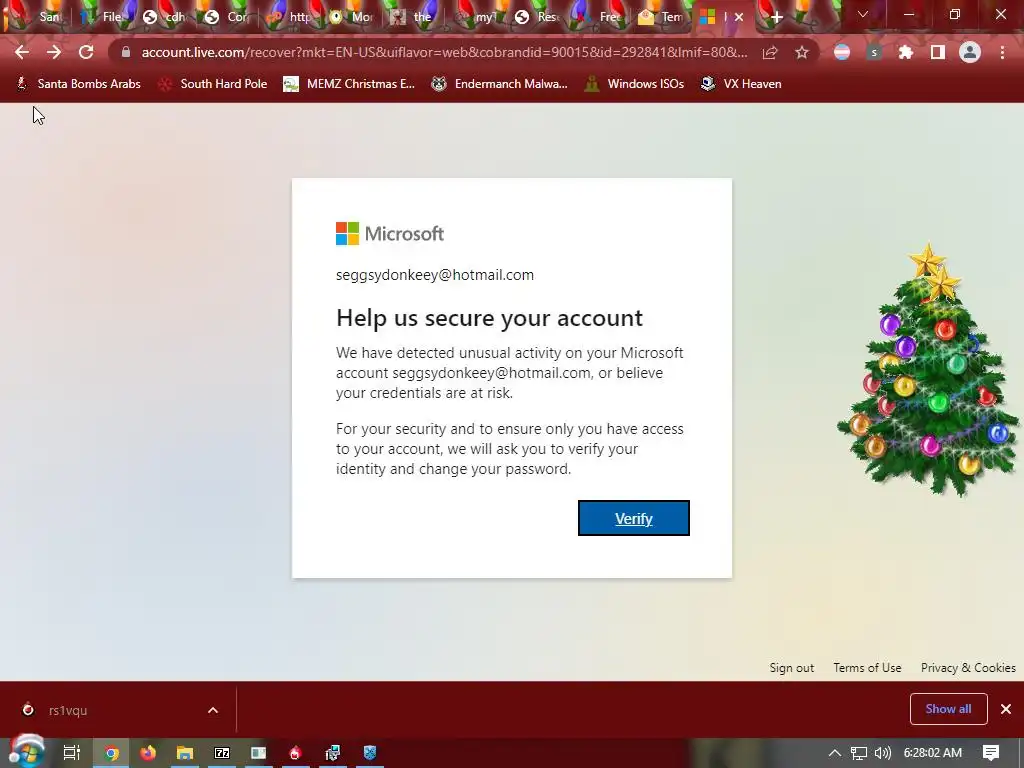
Task: Open the striped flag extension icon
Action: [842, 52]
